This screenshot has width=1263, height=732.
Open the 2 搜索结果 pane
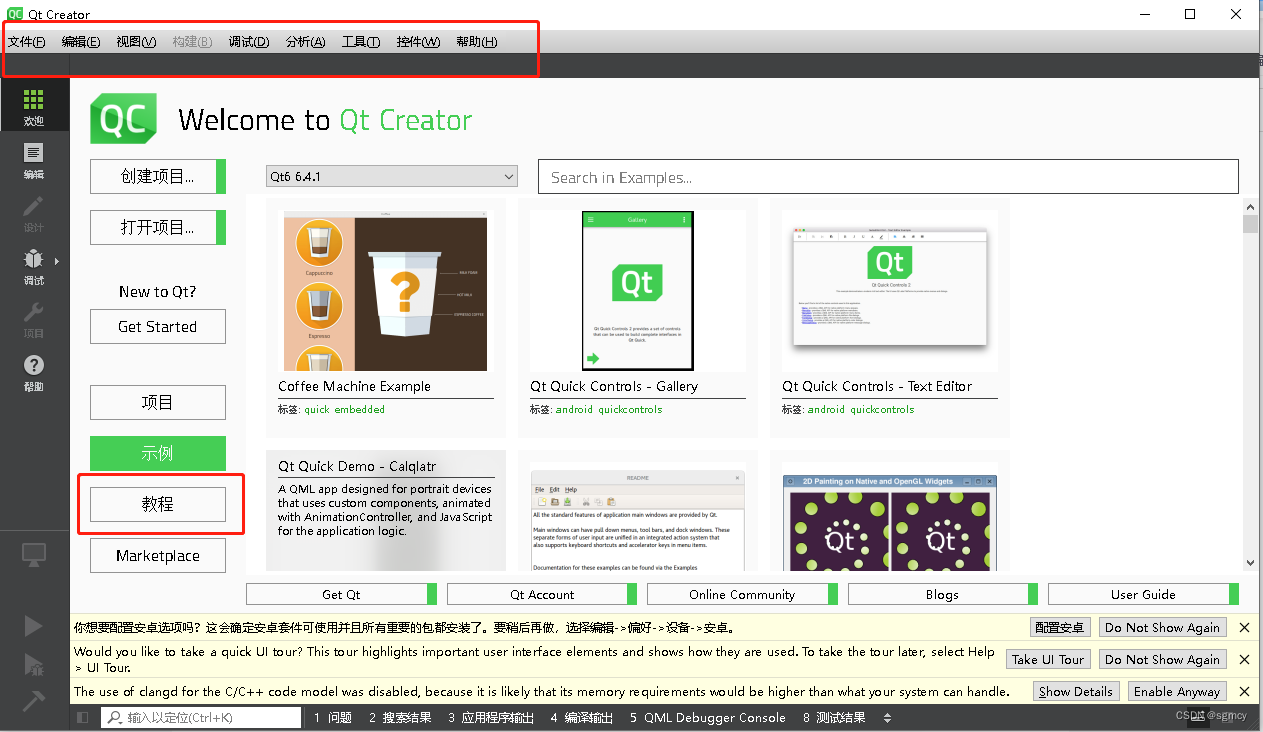pos(400,718)
